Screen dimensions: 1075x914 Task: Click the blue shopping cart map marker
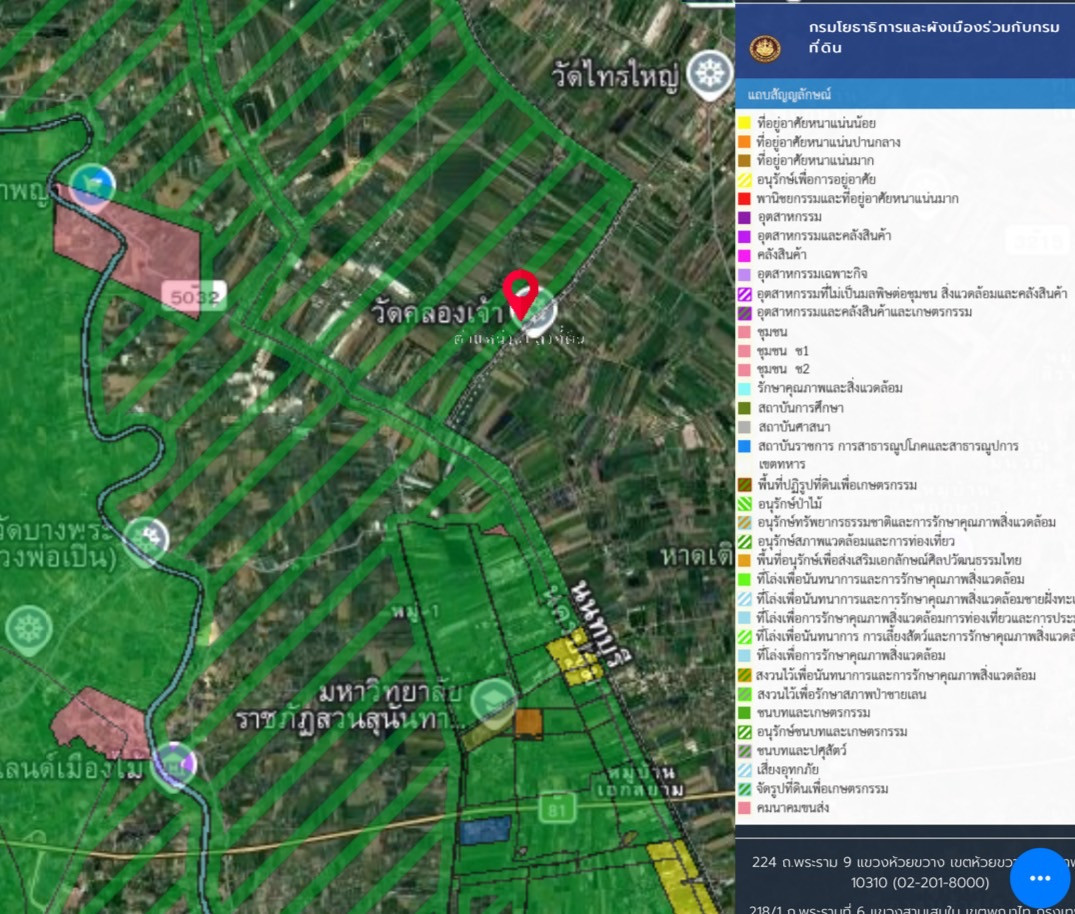[x=93, y=186]
